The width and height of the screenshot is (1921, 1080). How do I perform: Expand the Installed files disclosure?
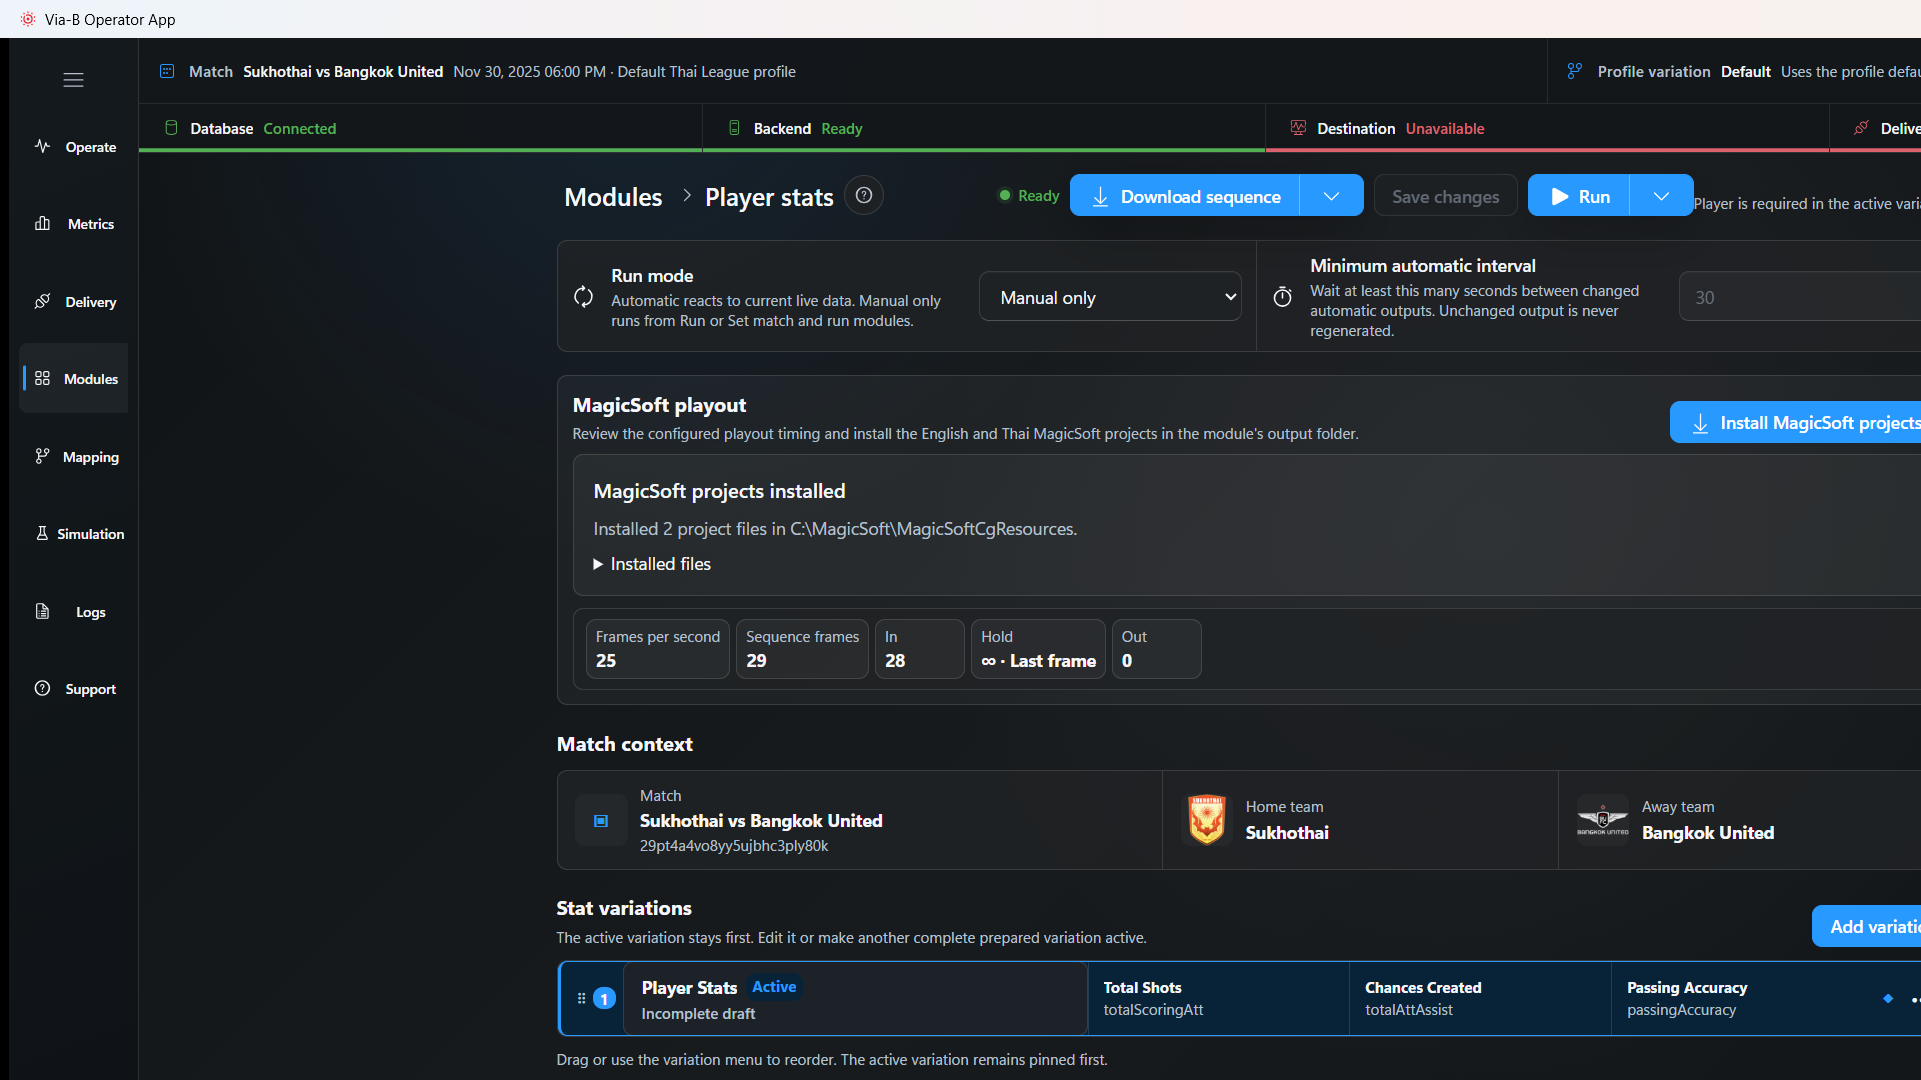[652, 564]
